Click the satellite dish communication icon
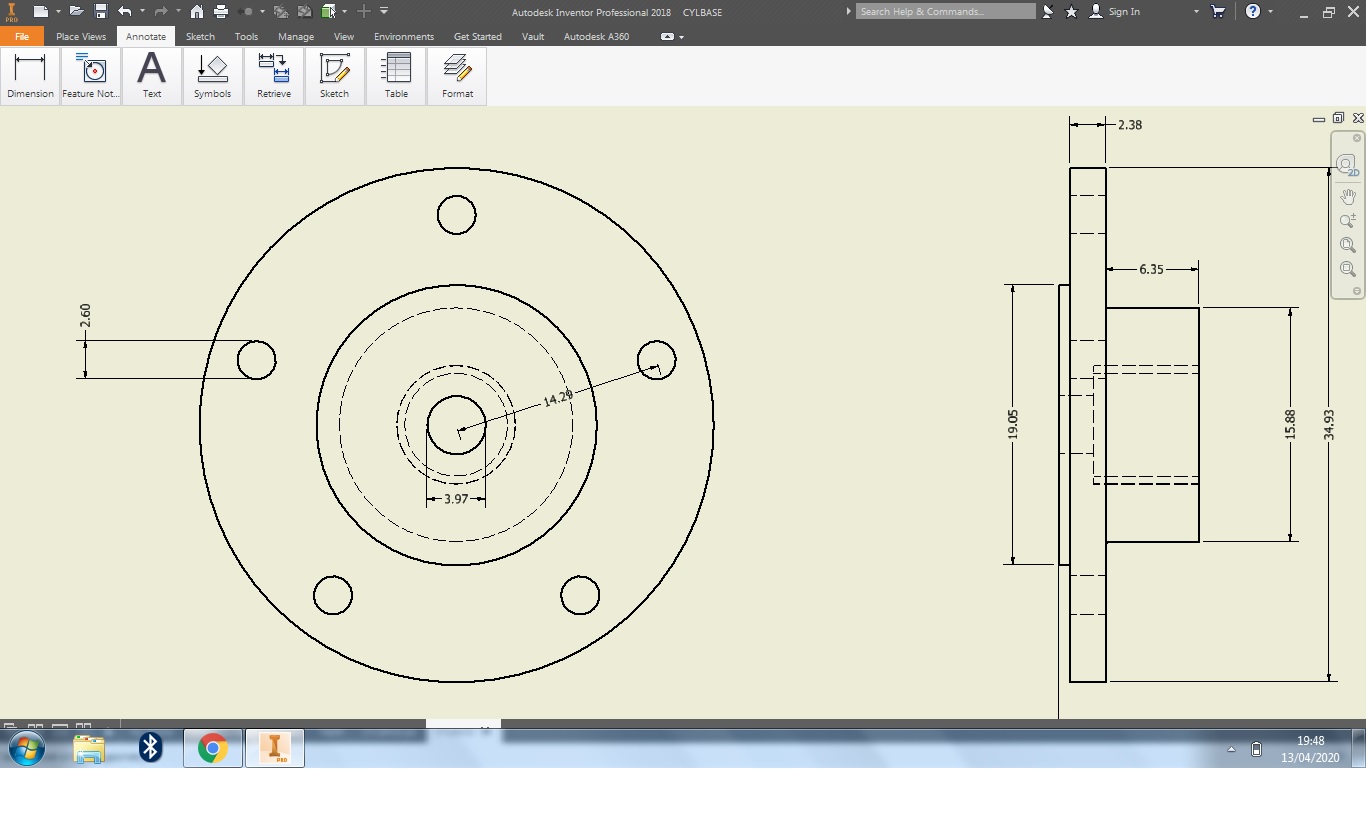Image resolution: width=1366 pixels, height=816 pixels. pyautogui.click(x=1048, y=11)
